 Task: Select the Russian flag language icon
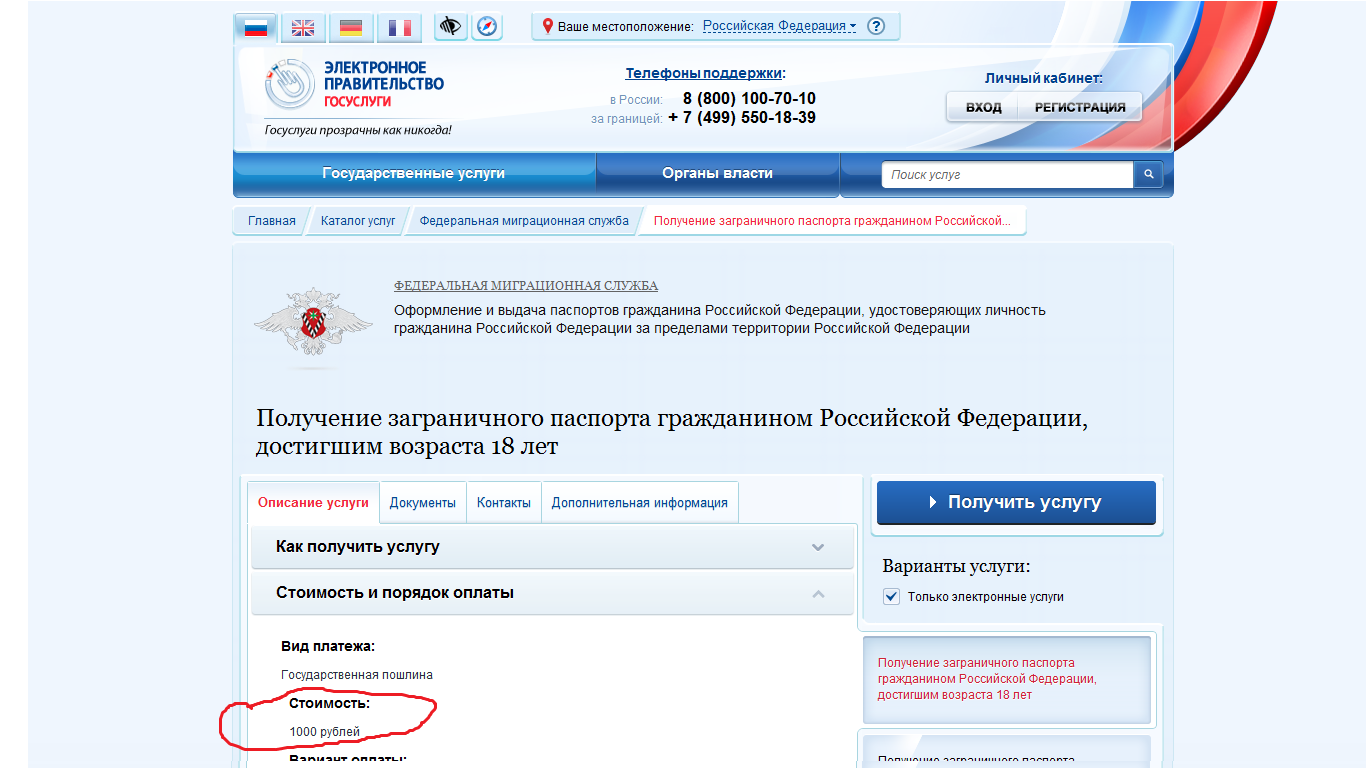[x=256, y=28]
